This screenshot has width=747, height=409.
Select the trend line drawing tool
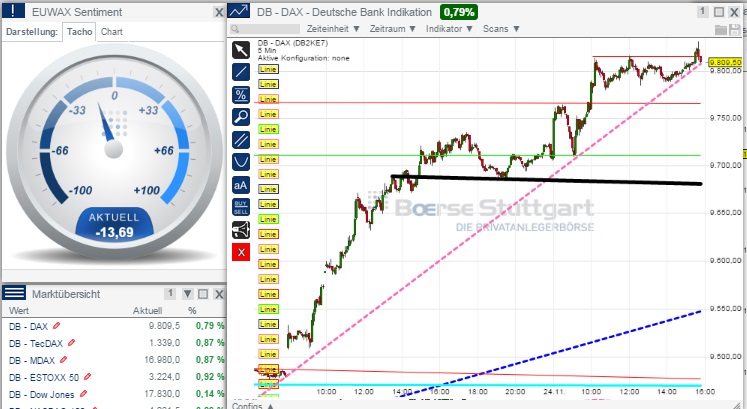tap(241, 72)
